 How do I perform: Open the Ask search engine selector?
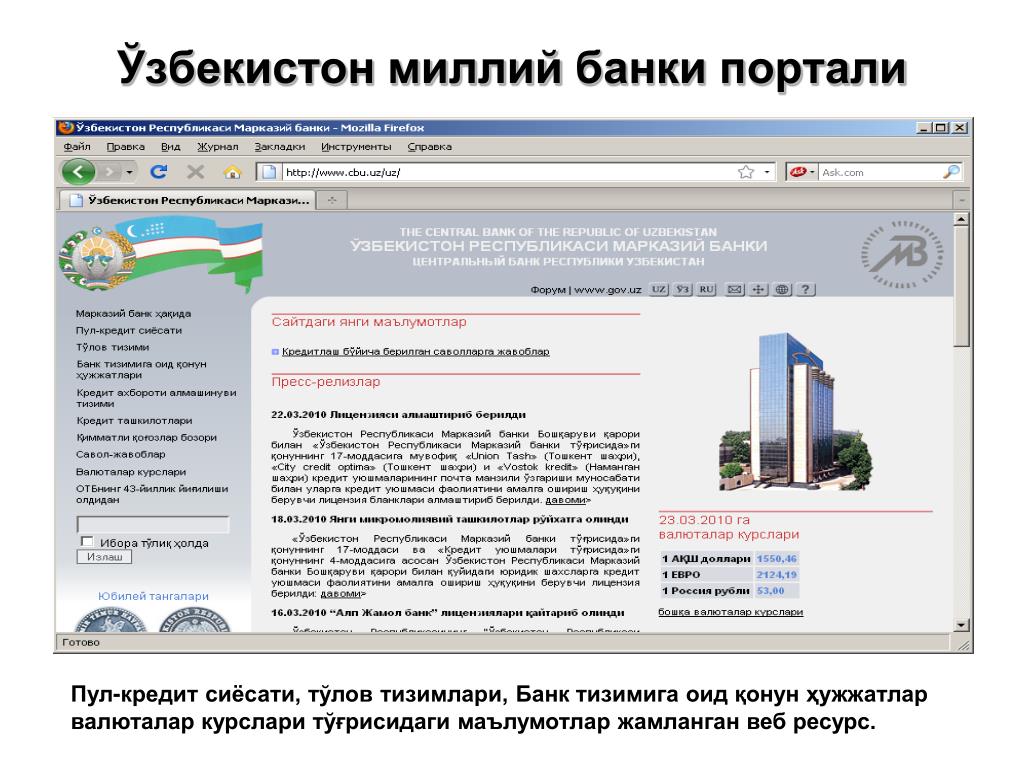tap(802, 172)
